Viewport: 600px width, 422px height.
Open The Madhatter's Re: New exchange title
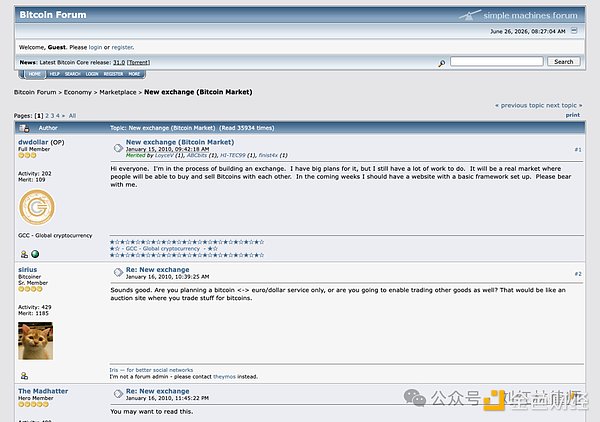(x=158, y=391)
